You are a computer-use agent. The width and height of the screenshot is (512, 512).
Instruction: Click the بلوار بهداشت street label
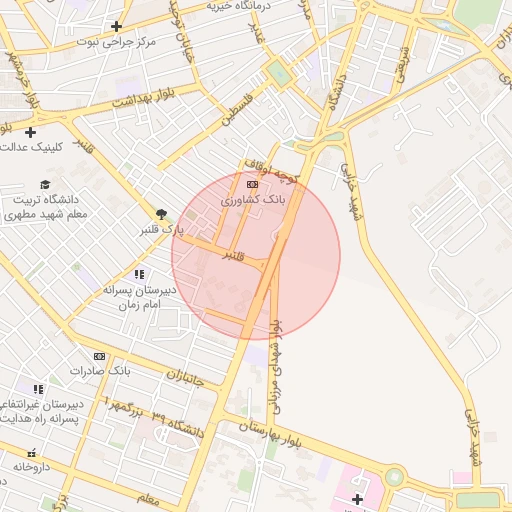click(x=143, y=98)
